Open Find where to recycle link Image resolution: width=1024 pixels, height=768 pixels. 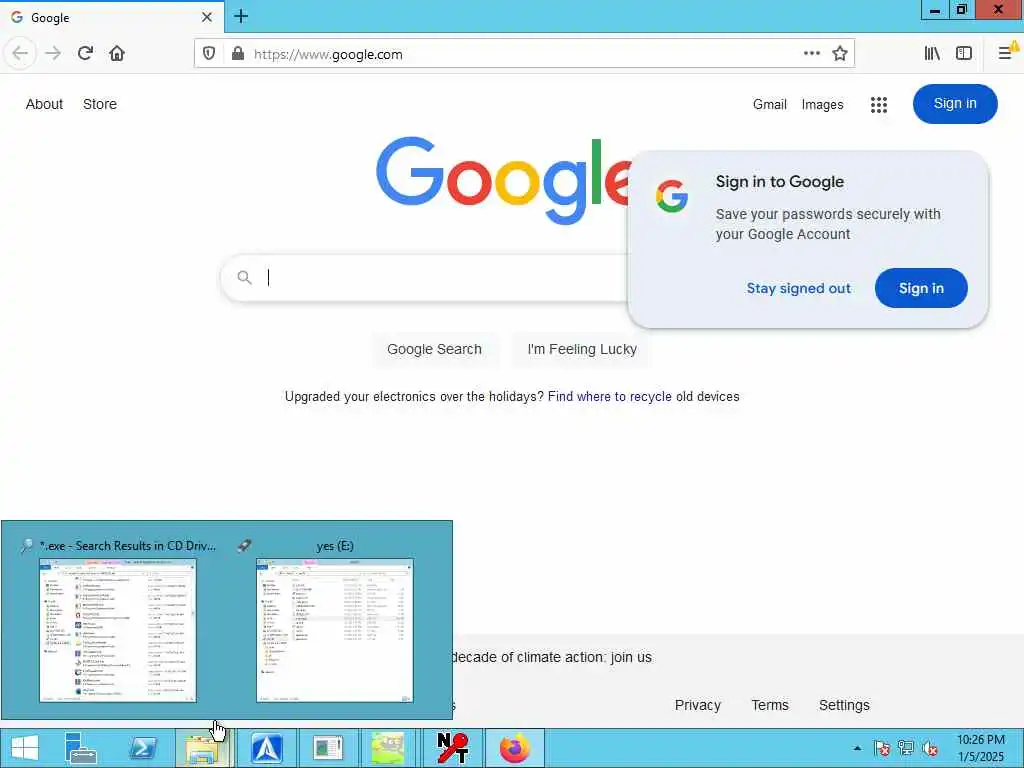pyautogui.click(x=609, y=396)
